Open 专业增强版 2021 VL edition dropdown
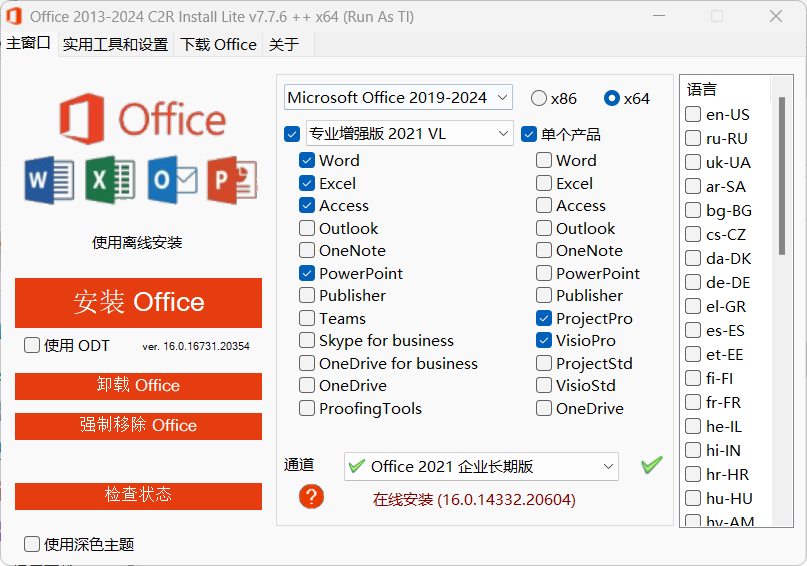 (410, 133)
